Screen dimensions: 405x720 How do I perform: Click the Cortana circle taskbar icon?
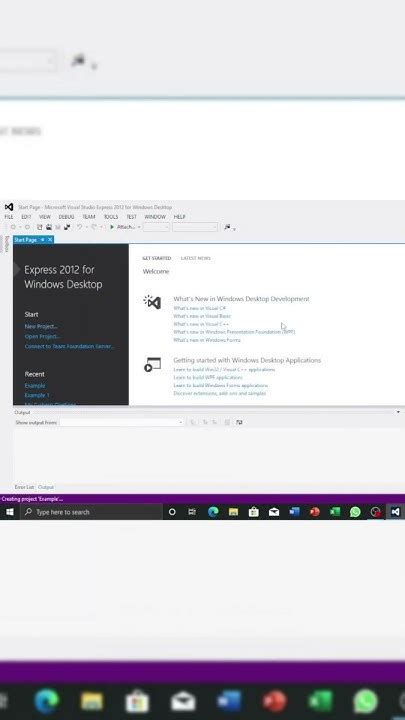point(172,512)
